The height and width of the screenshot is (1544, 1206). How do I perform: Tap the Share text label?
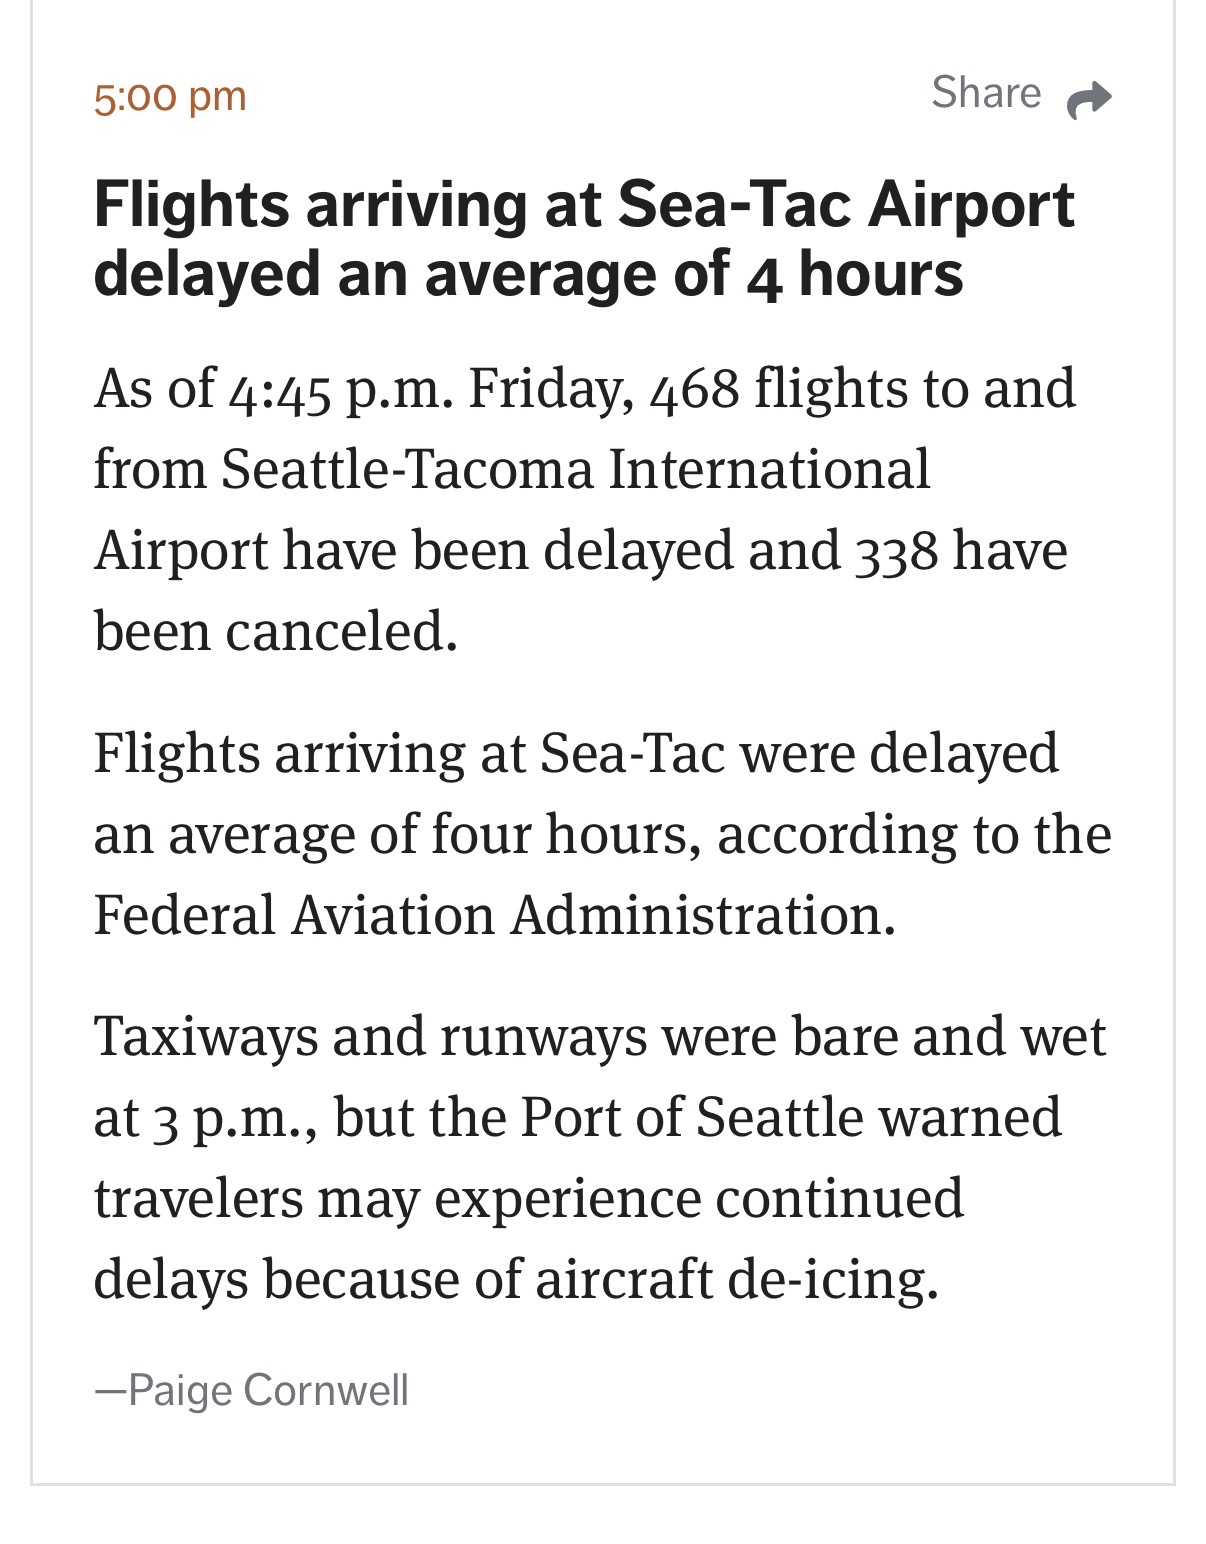tap(986, 93)
